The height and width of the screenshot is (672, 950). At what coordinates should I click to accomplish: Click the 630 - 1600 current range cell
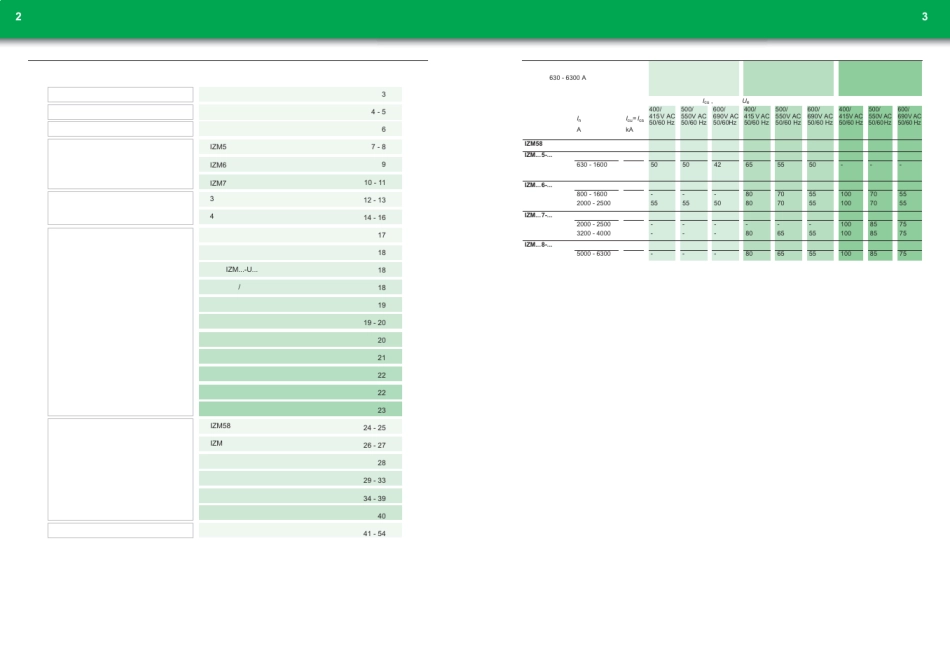point(592,164)
